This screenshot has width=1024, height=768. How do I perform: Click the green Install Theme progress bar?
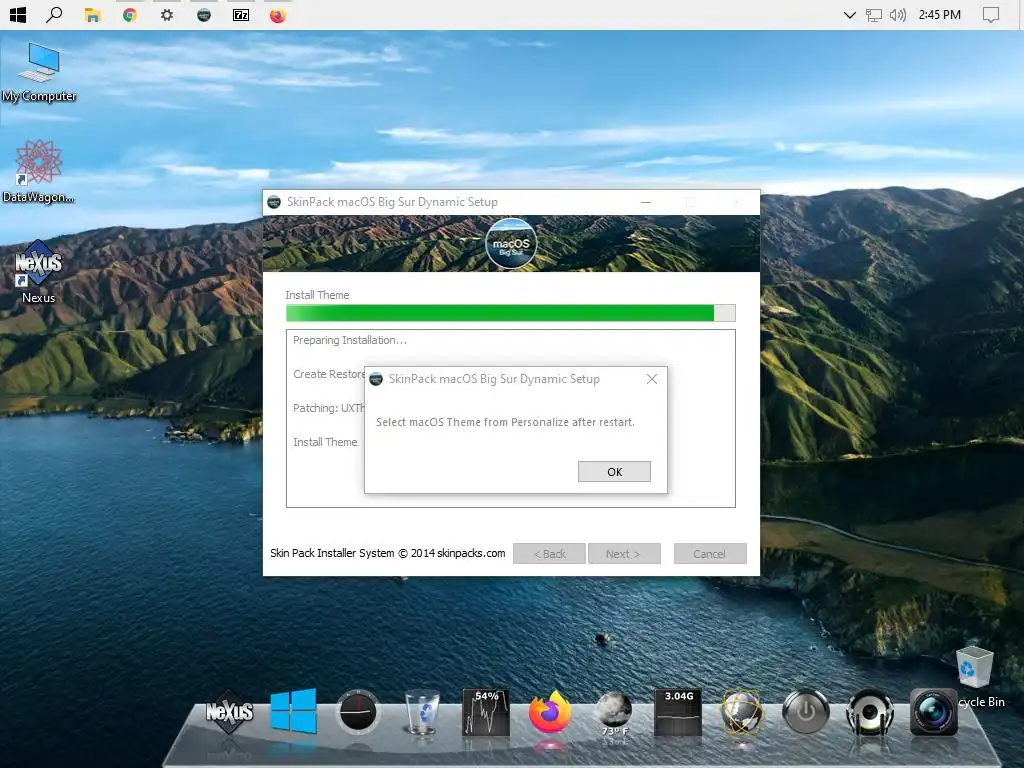[511, 313]
